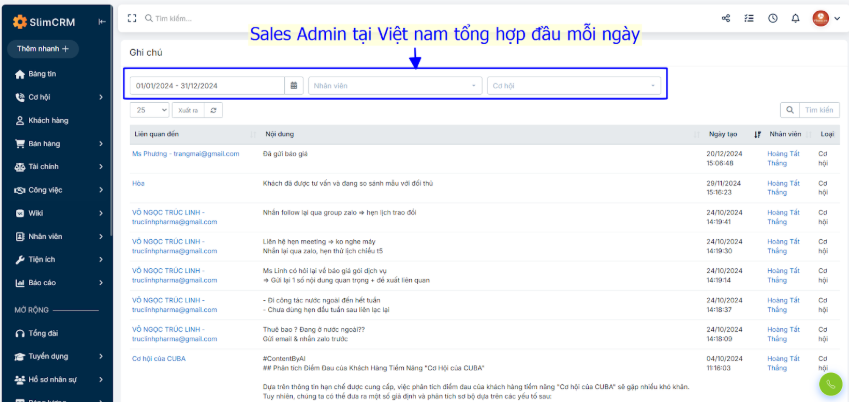Open the notifications bell
The image size is (849, 402).
point(795,18)
